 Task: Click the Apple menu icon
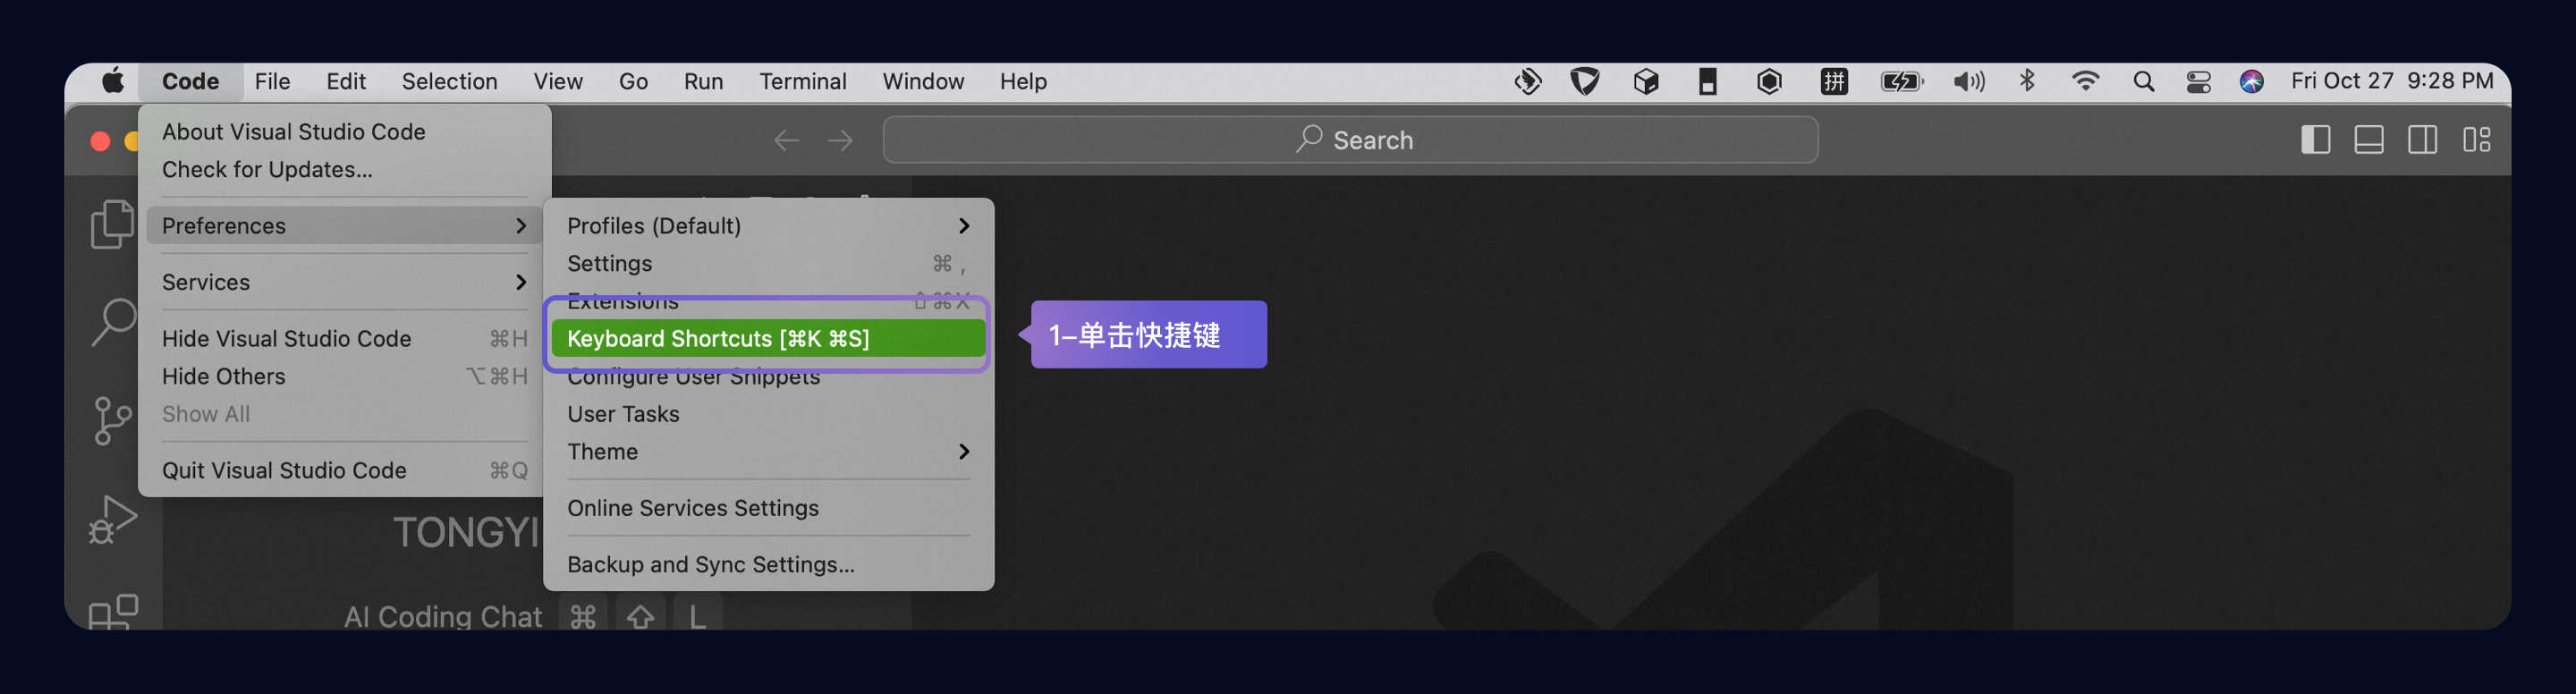(113, 81)
